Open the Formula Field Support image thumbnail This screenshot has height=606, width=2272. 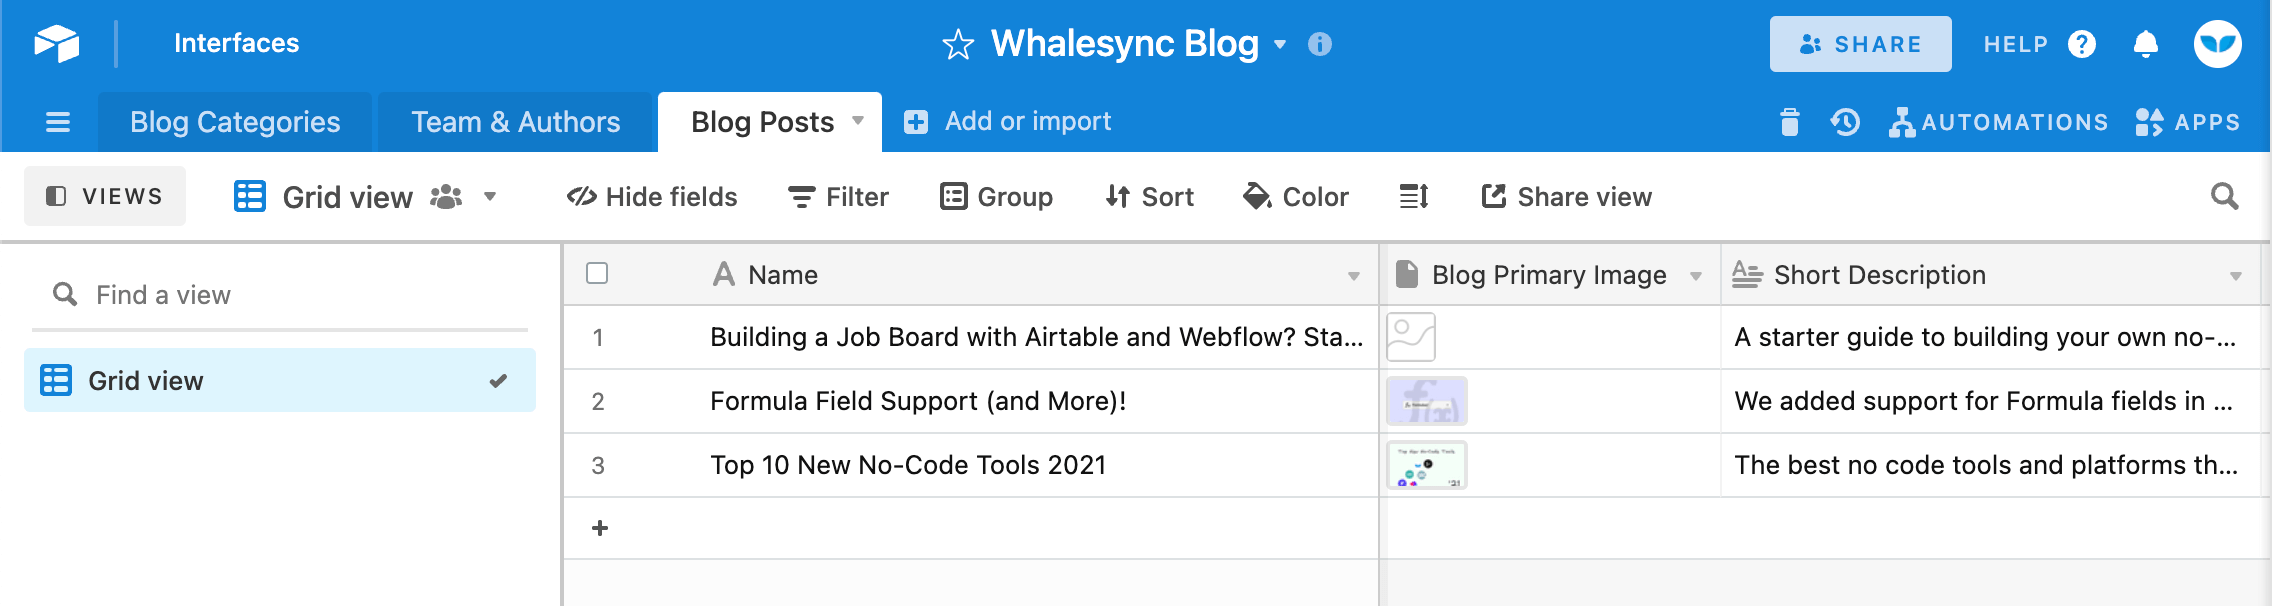tap(1427, 401)
